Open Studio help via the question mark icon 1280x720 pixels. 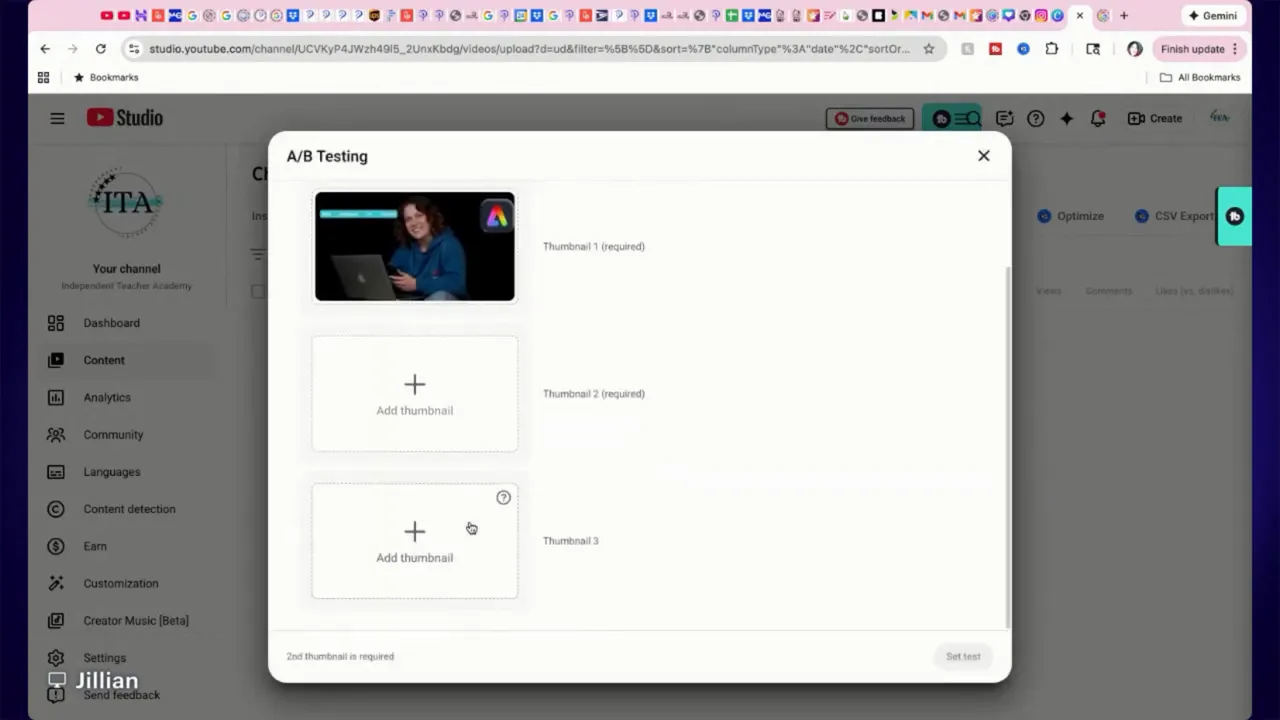1035,118
